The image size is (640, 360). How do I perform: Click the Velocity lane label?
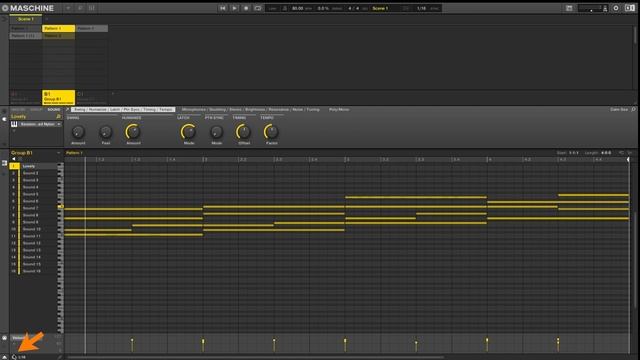tap(19, 338)
